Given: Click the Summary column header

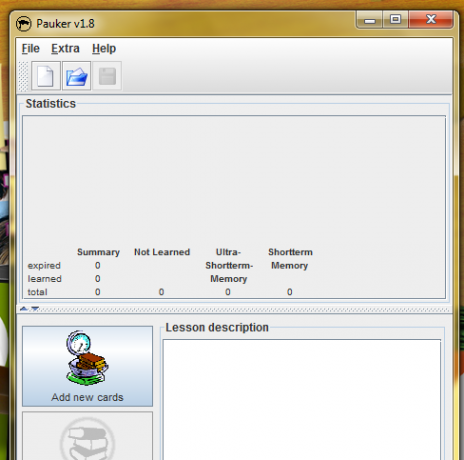Looking at the screenshot, I should pyautogui.click(x=98, y=252).
